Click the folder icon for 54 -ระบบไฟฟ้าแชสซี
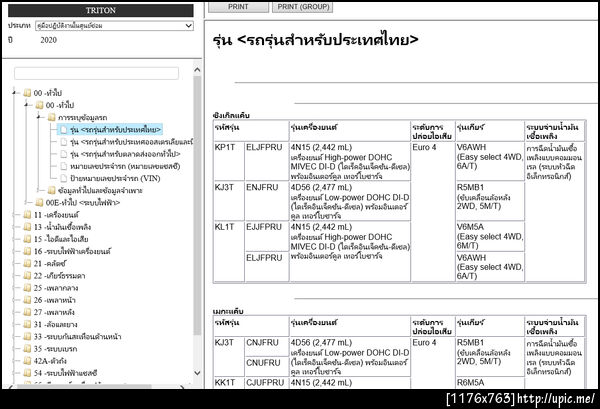This screenshot has width=600, height=409. (27, 373)
